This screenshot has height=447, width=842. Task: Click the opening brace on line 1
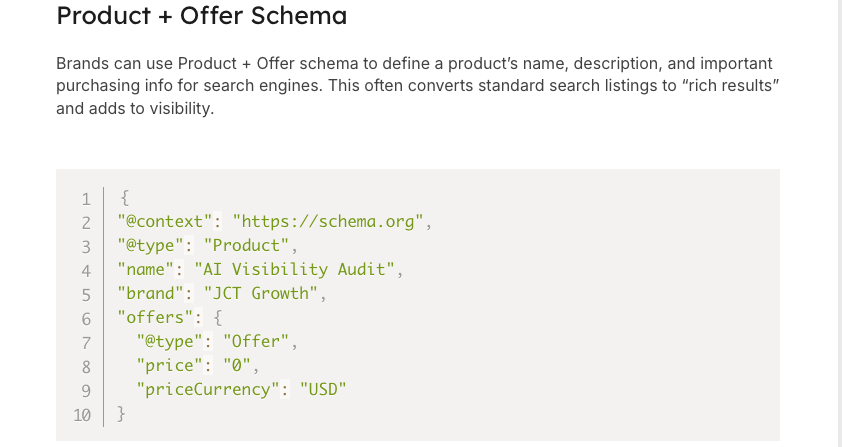pyautogui.click(x=123, y=197)
